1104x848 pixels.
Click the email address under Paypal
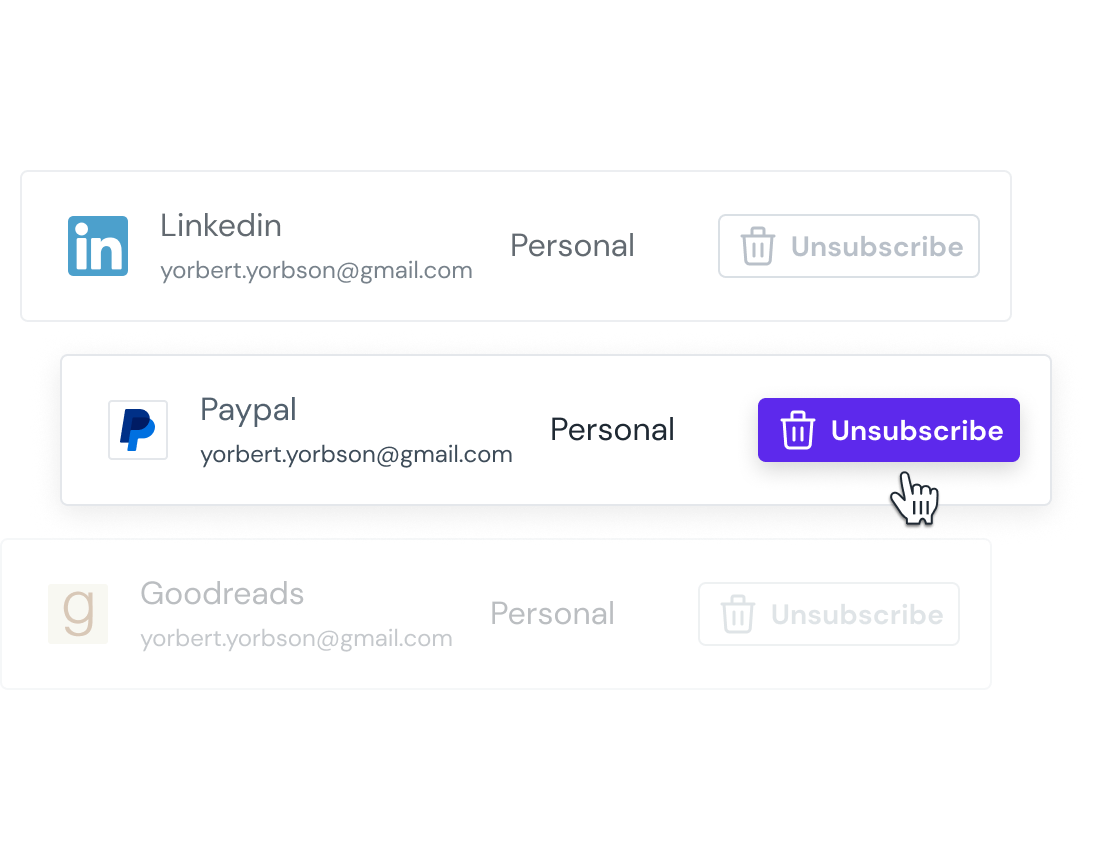point(356,454)
